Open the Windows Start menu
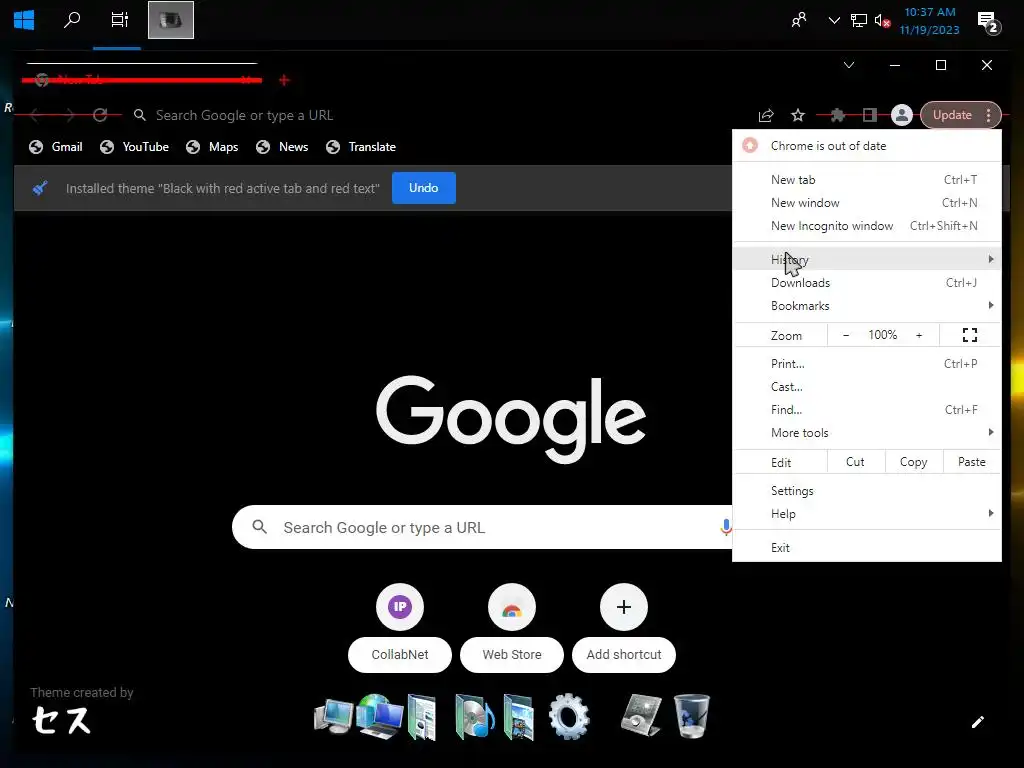Screen dimensions: 1024x768 tap(24, 20)
